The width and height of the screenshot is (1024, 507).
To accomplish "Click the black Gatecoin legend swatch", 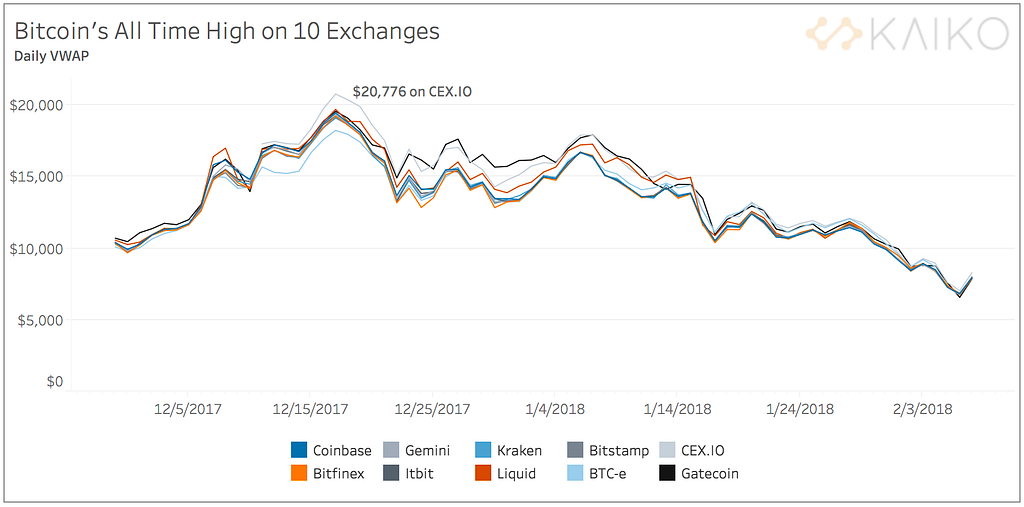I will pos(667,473).
